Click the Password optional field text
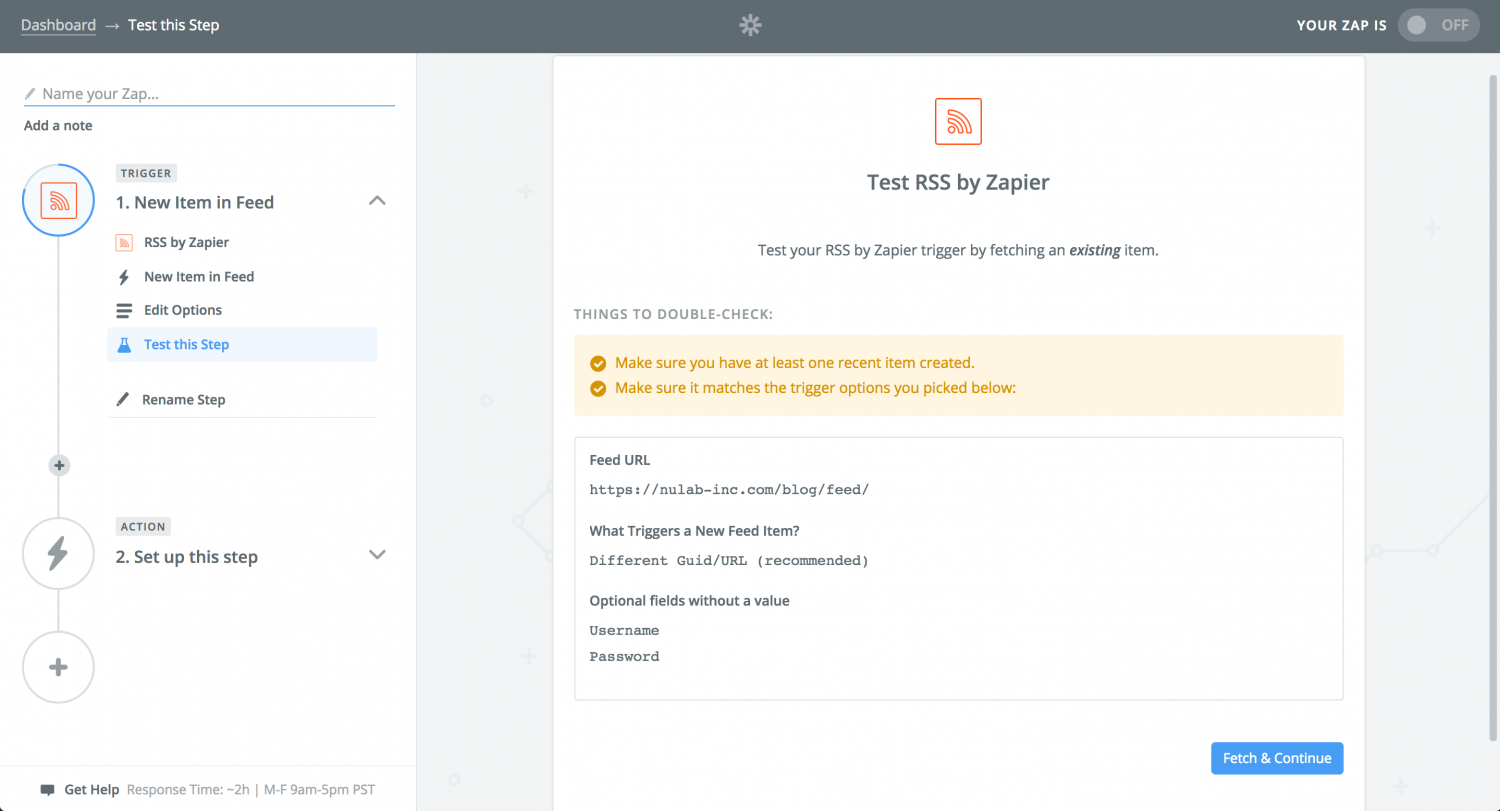Viewport: 1500px width, 811px height. pyautogui.click(x=624, y=657)
